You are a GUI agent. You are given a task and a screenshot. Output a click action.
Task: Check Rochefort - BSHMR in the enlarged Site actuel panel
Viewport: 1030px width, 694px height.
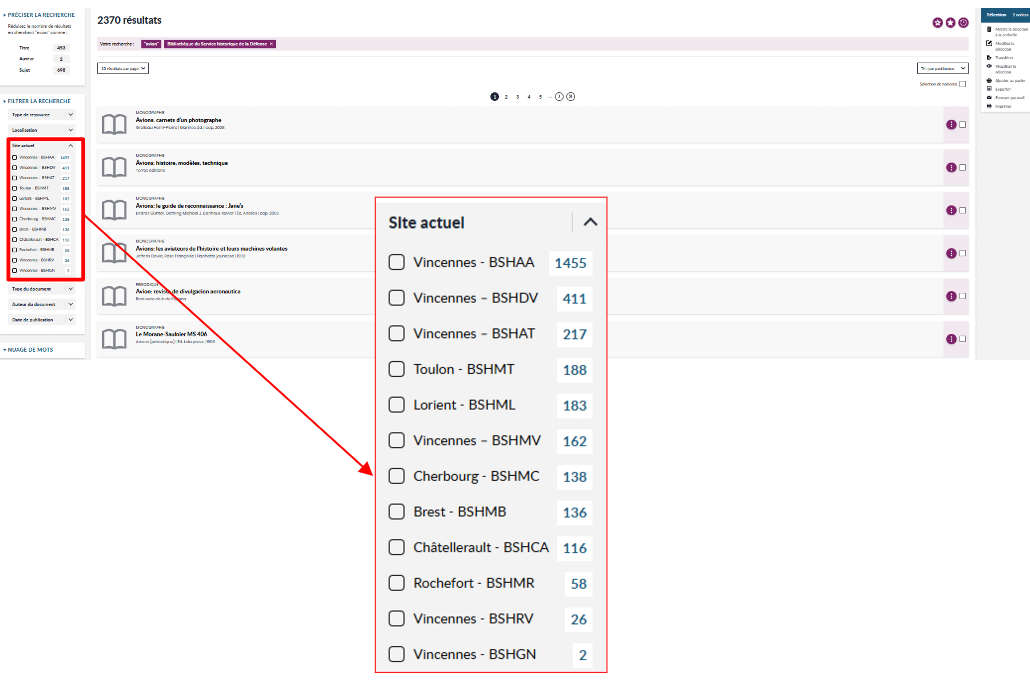397,583
